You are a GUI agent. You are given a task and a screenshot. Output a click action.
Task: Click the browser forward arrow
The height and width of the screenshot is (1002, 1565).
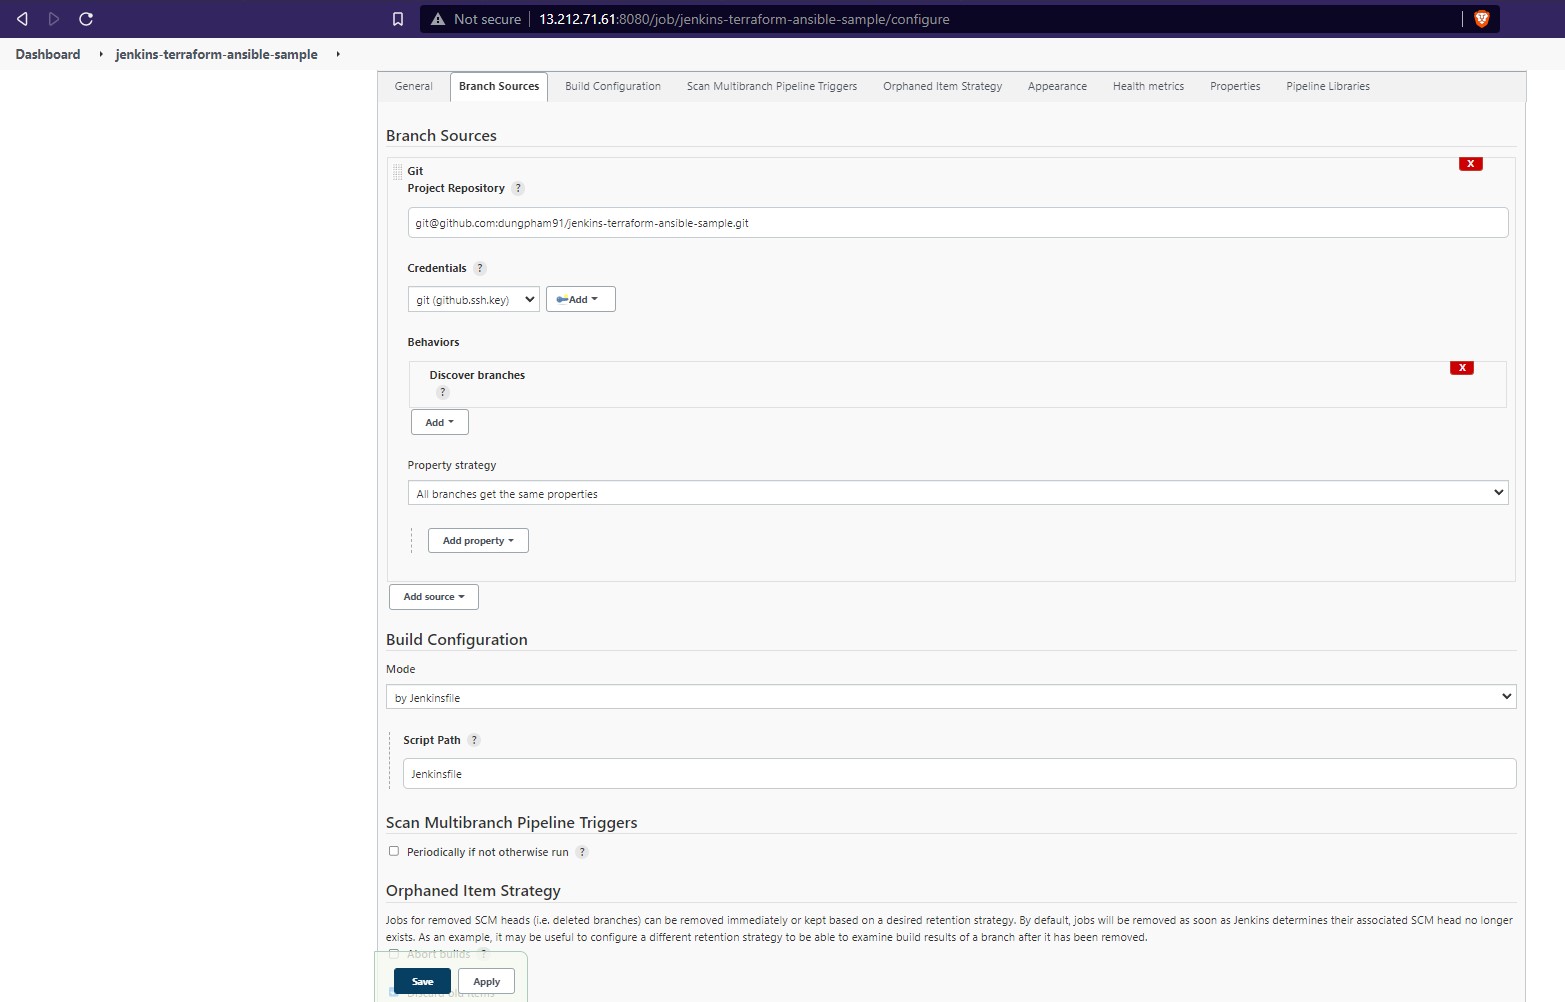tap(54, 19)
